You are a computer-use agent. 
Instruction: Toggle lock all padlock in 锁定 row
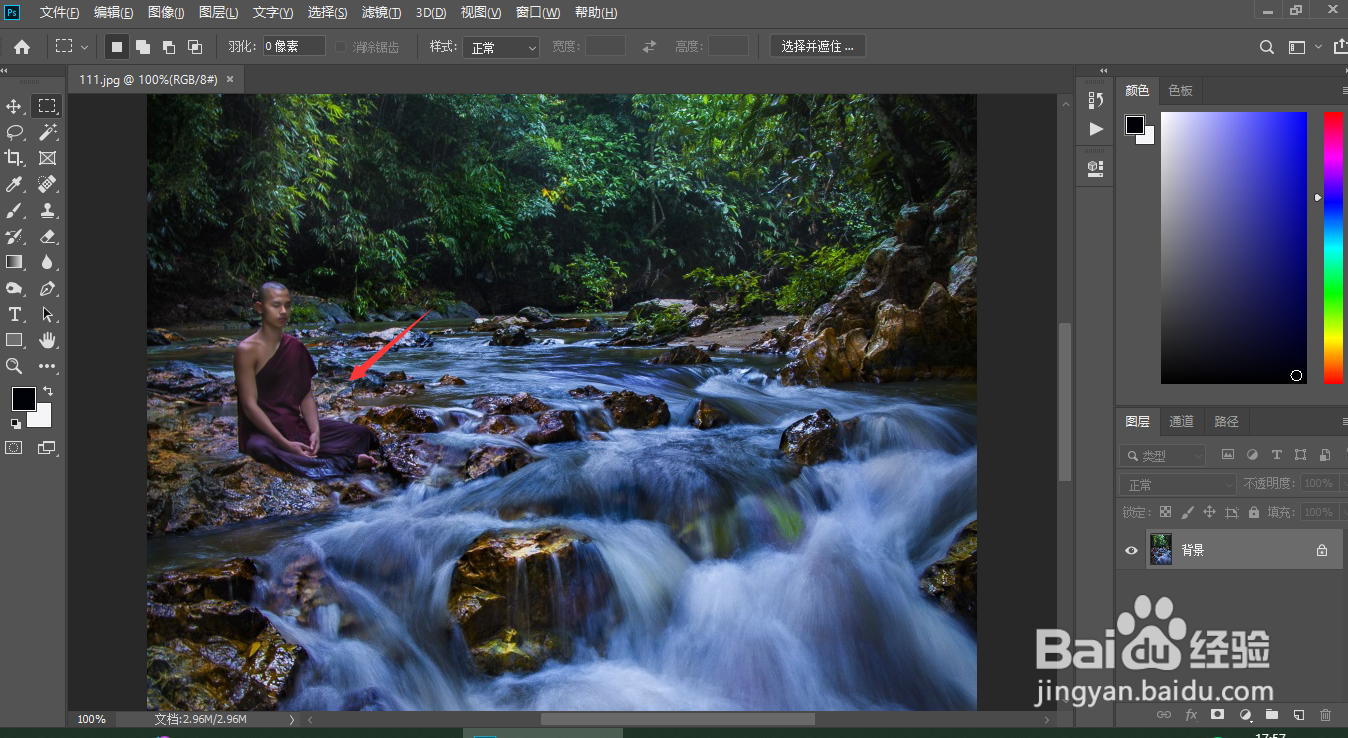click(1253, 512)
